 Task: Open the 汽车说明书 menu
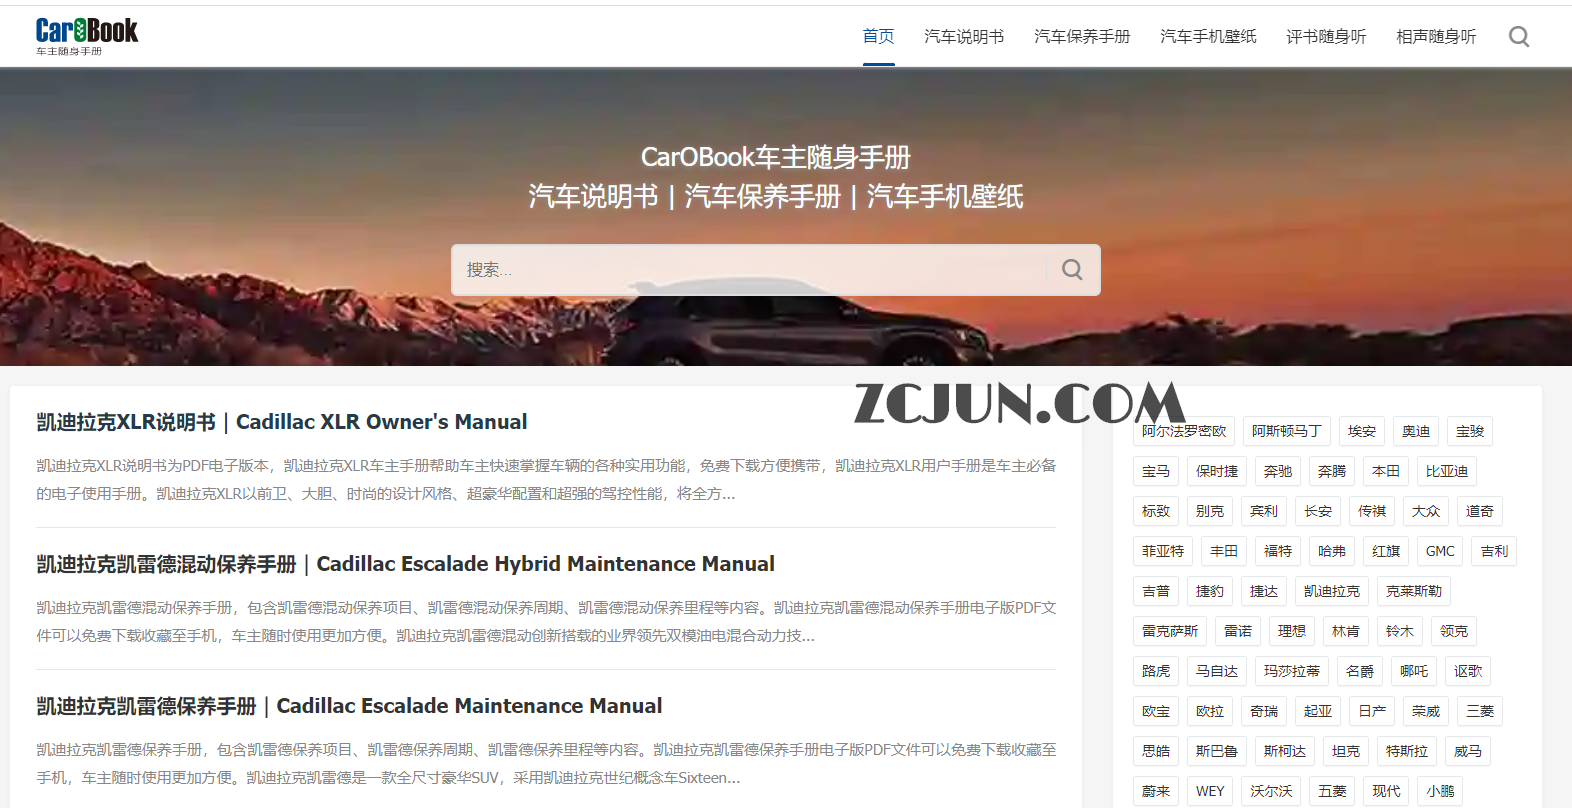coord(964,37)
